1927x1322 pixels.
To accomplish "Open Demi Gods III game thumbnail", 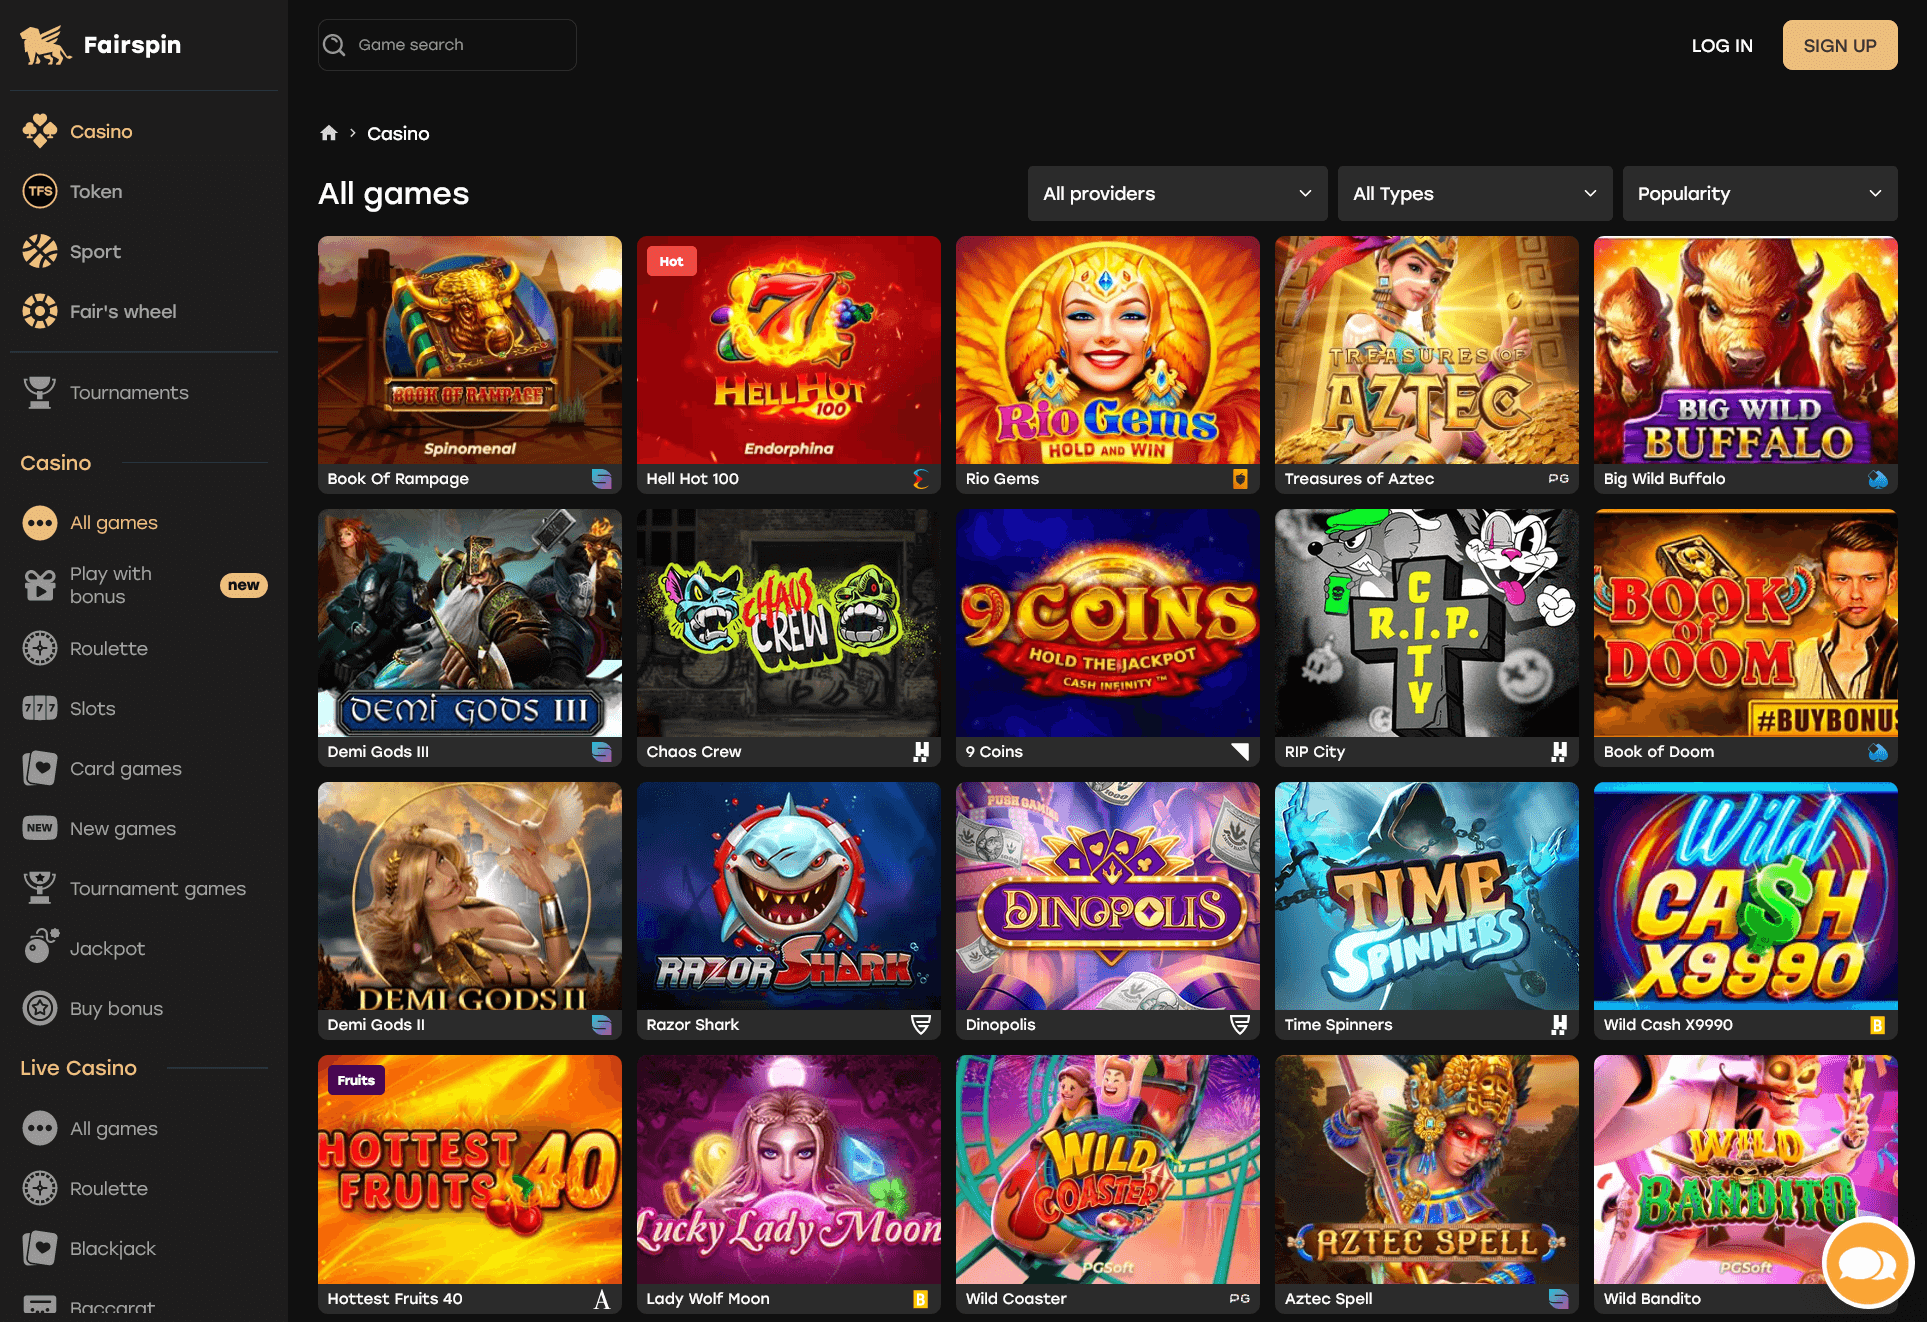I will (x=469, y=623).
